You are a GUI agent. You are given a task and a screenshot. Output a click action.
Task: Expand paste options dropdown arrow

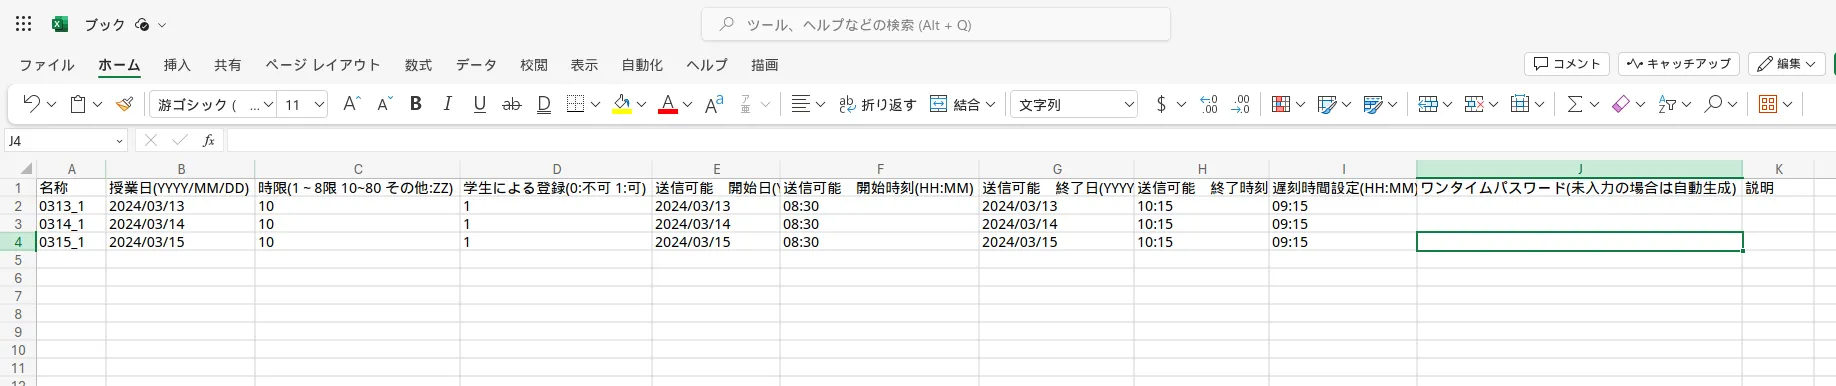pyautogui.click(x=97, y=104)
